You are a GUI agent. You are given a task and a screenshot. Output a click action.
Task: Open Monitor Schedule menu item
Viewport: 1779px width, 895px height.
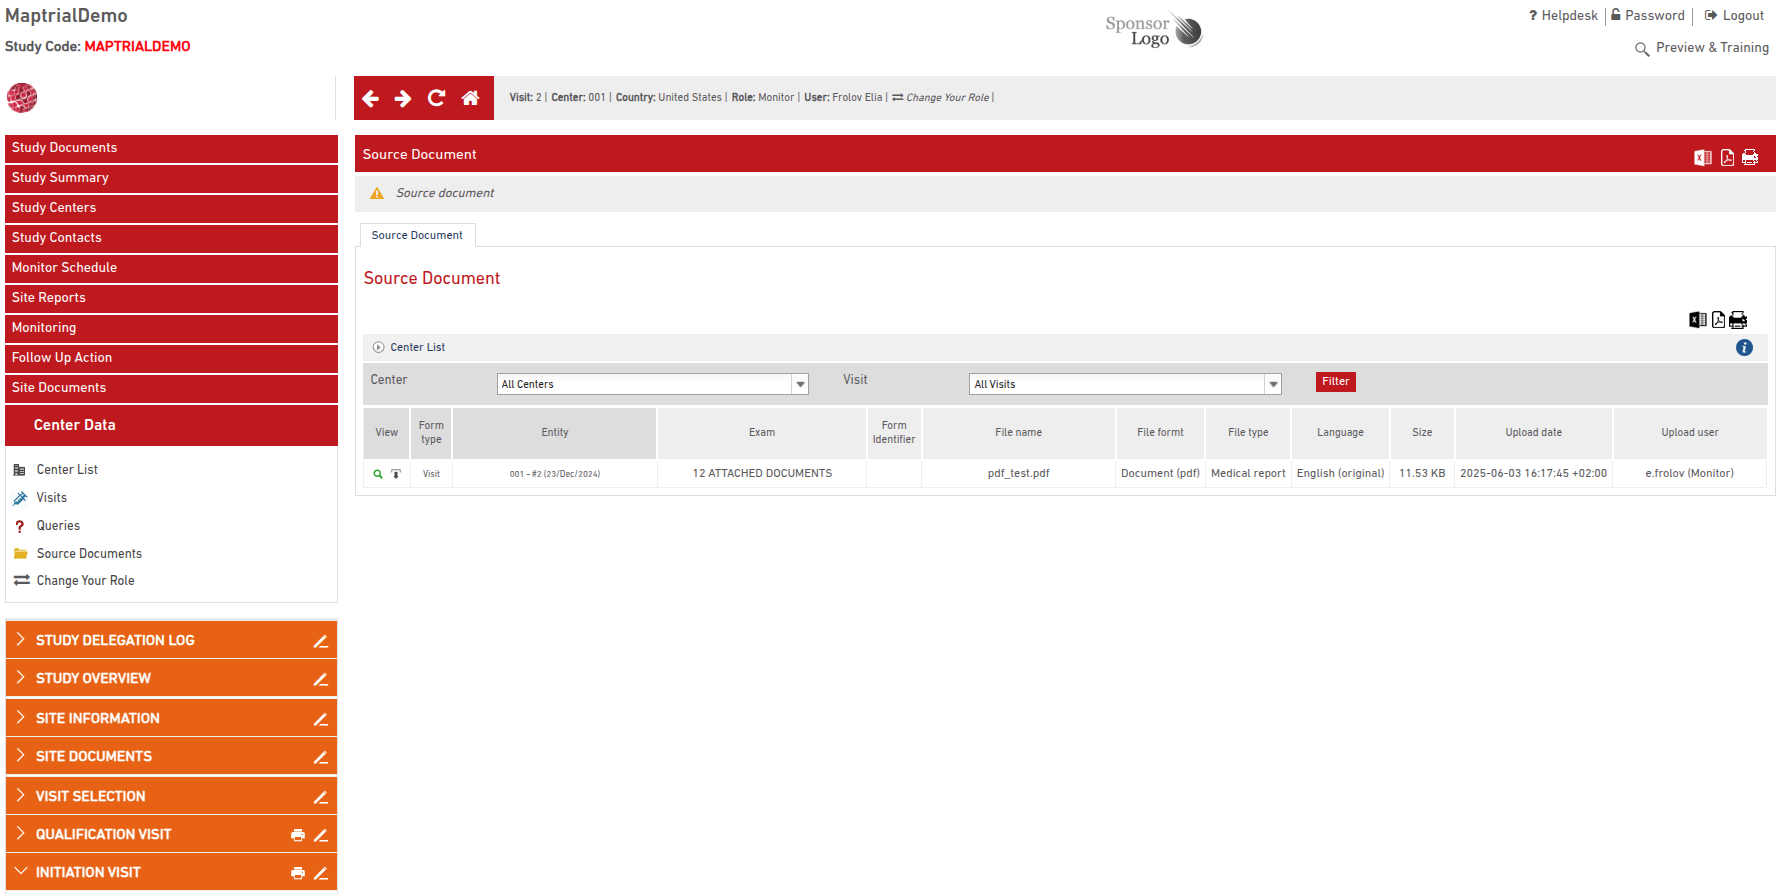[x=171, y=268]
